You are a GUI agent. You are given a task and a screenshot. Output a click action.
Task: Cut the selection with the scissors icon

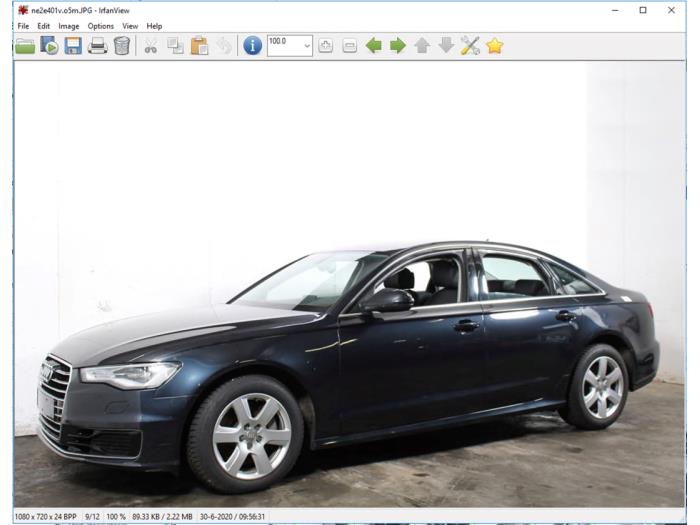(x=151, y=46)
